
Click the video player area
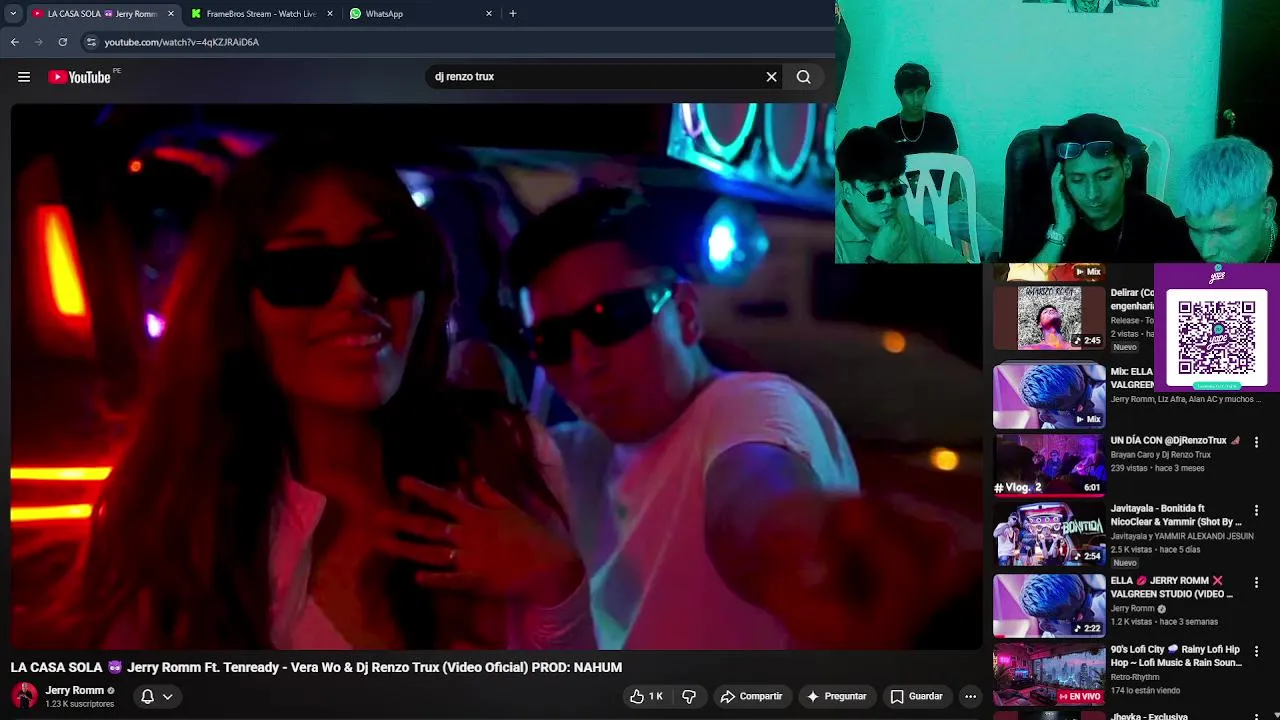click(497, 377)
